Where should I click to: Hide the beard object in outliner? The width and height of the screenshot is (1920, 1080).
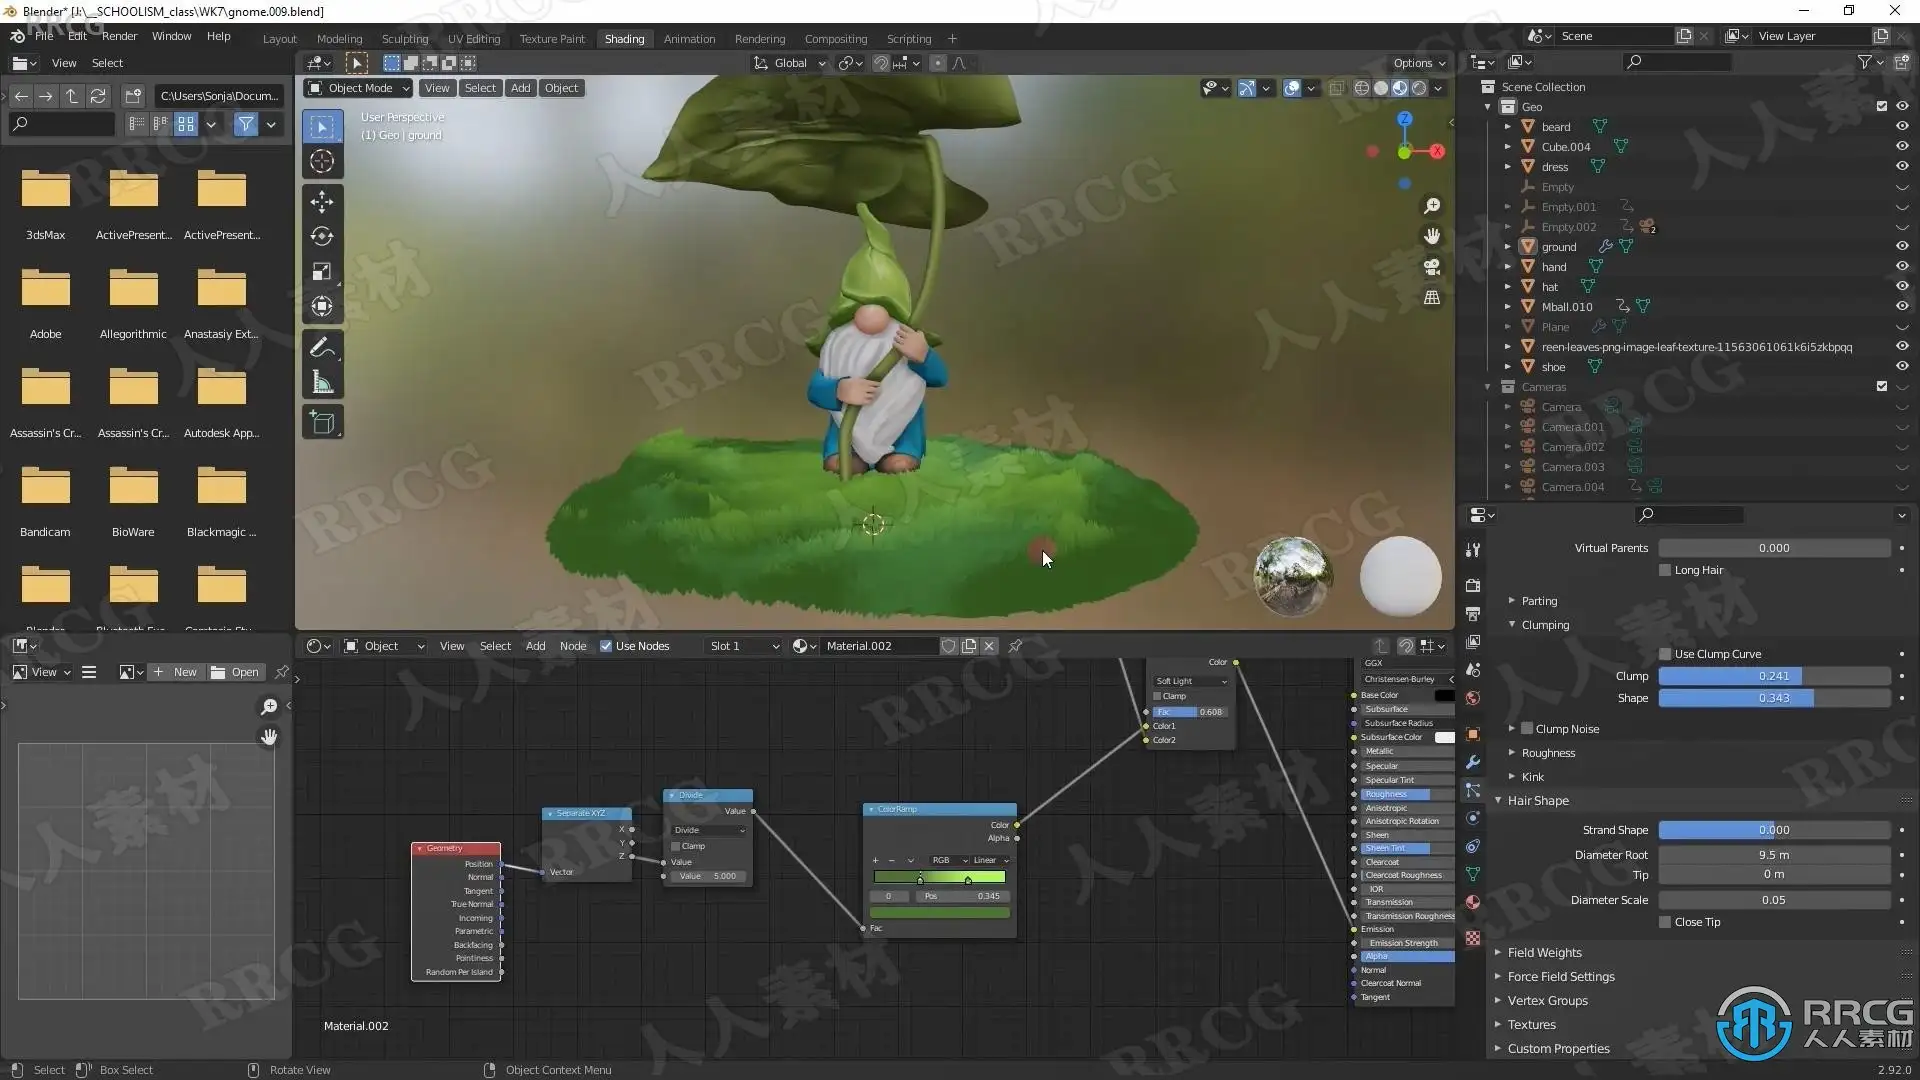(1902, 127)
